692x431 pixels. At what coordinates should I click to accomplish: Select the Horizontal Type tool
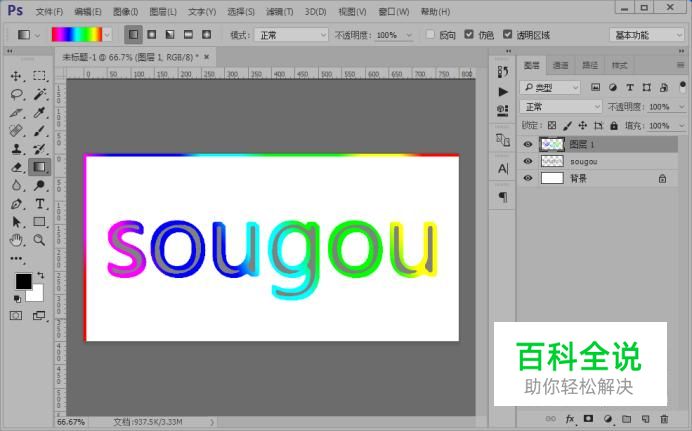pos(39,204)
